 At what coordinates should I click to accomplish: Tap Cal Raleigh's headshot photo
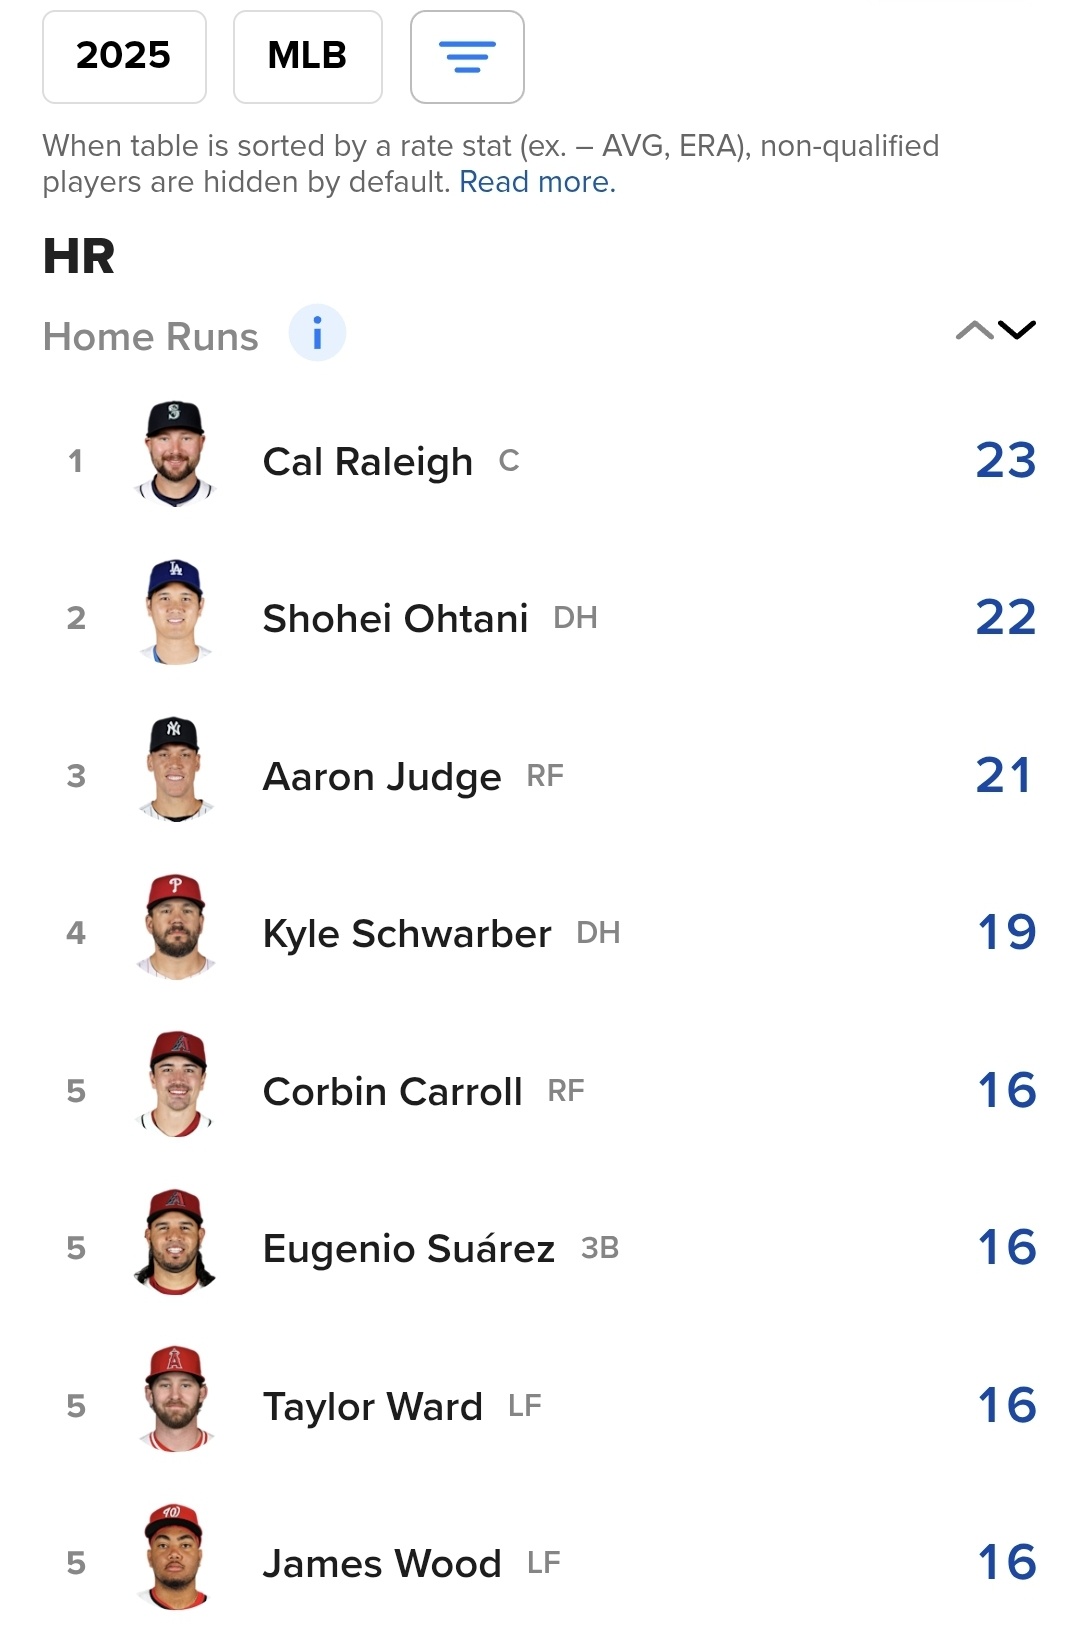pyautogui.click(x=175, y=455)
